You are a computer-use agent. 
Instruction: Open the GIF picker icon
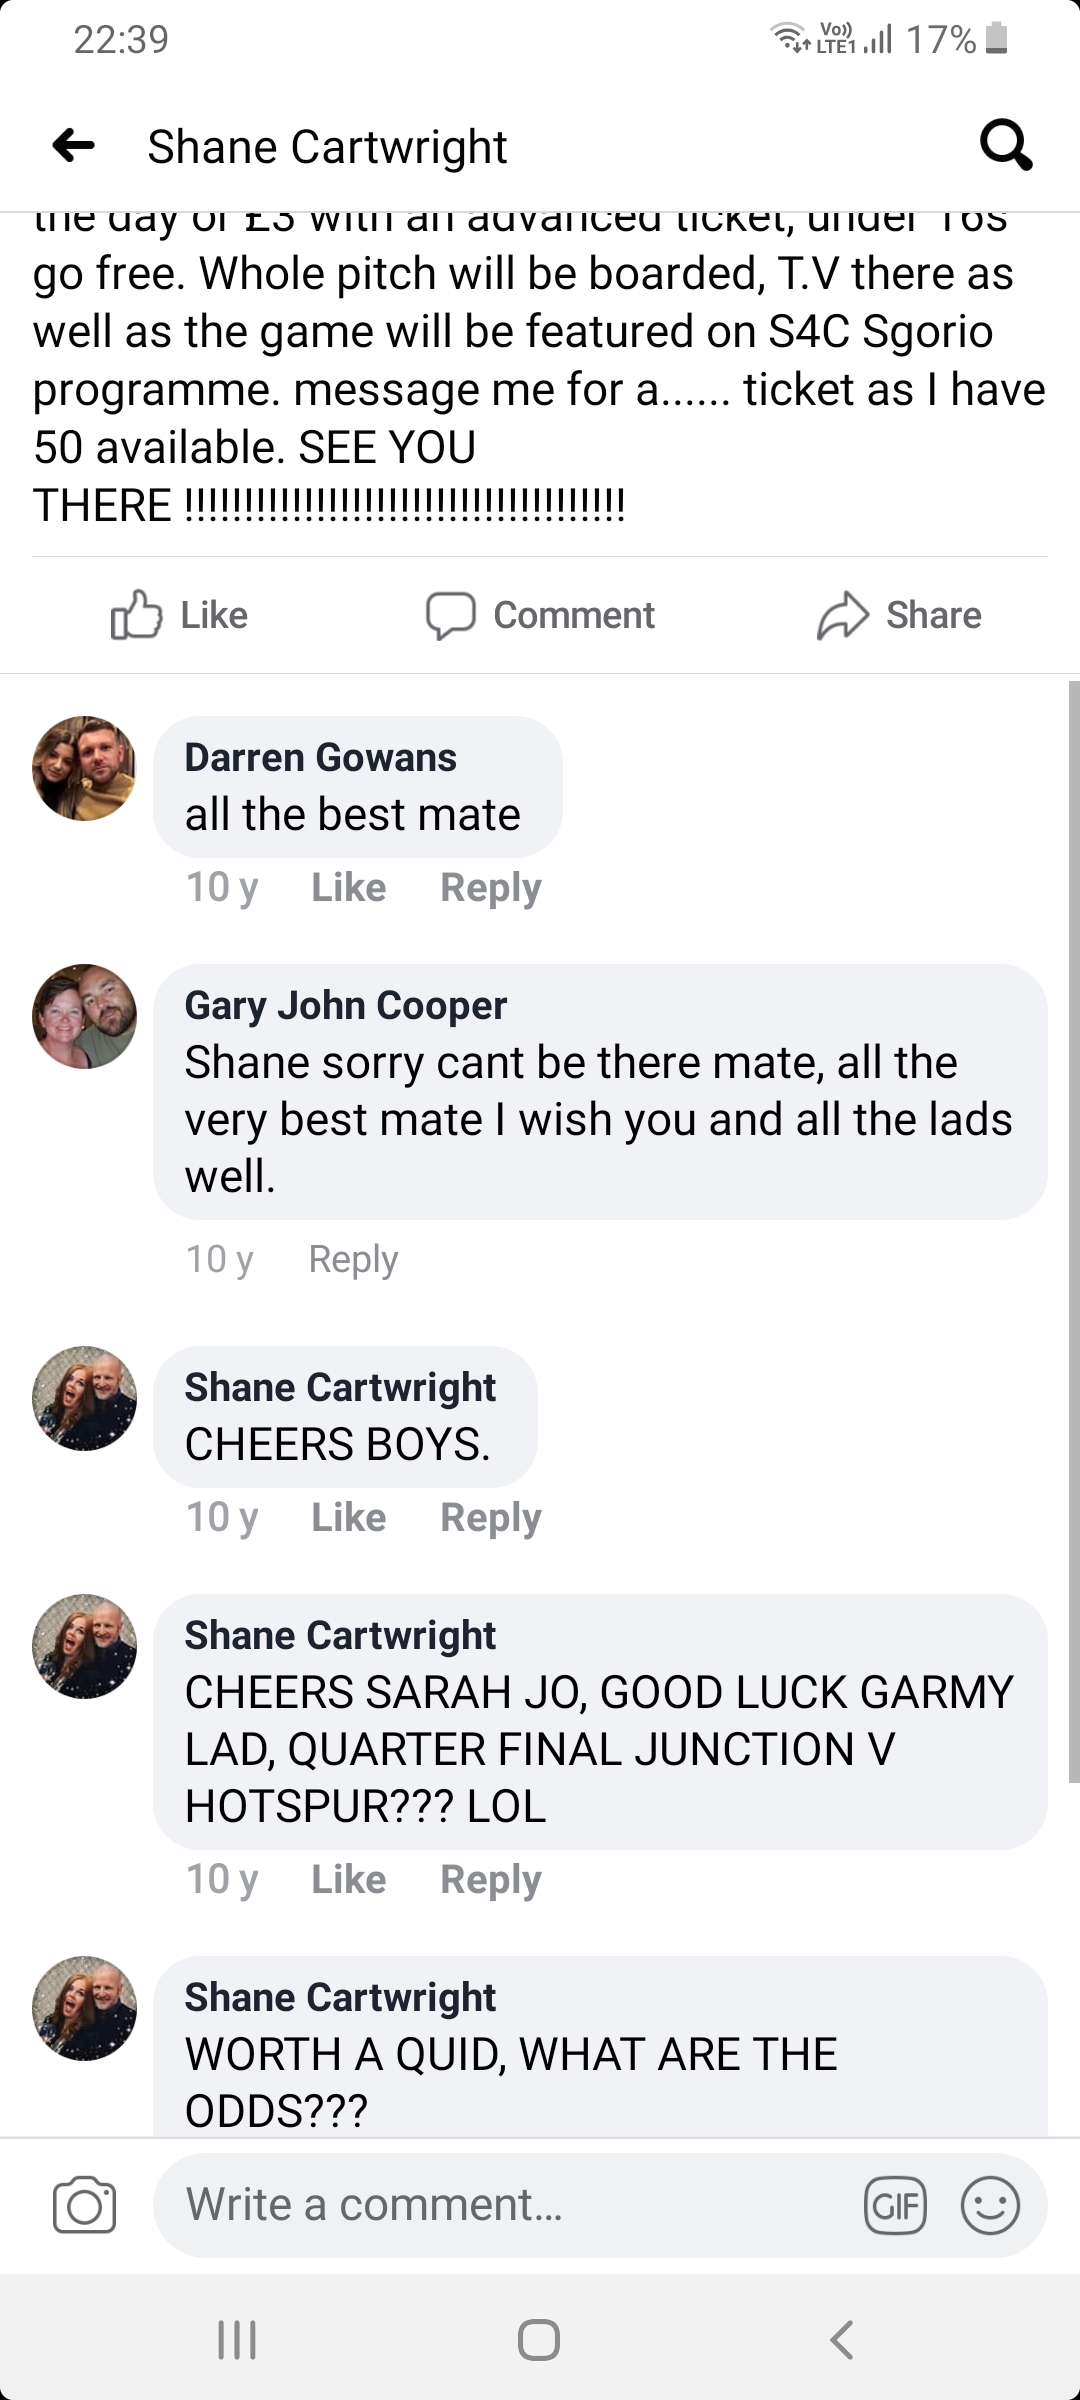click(x=895, y=2205)
